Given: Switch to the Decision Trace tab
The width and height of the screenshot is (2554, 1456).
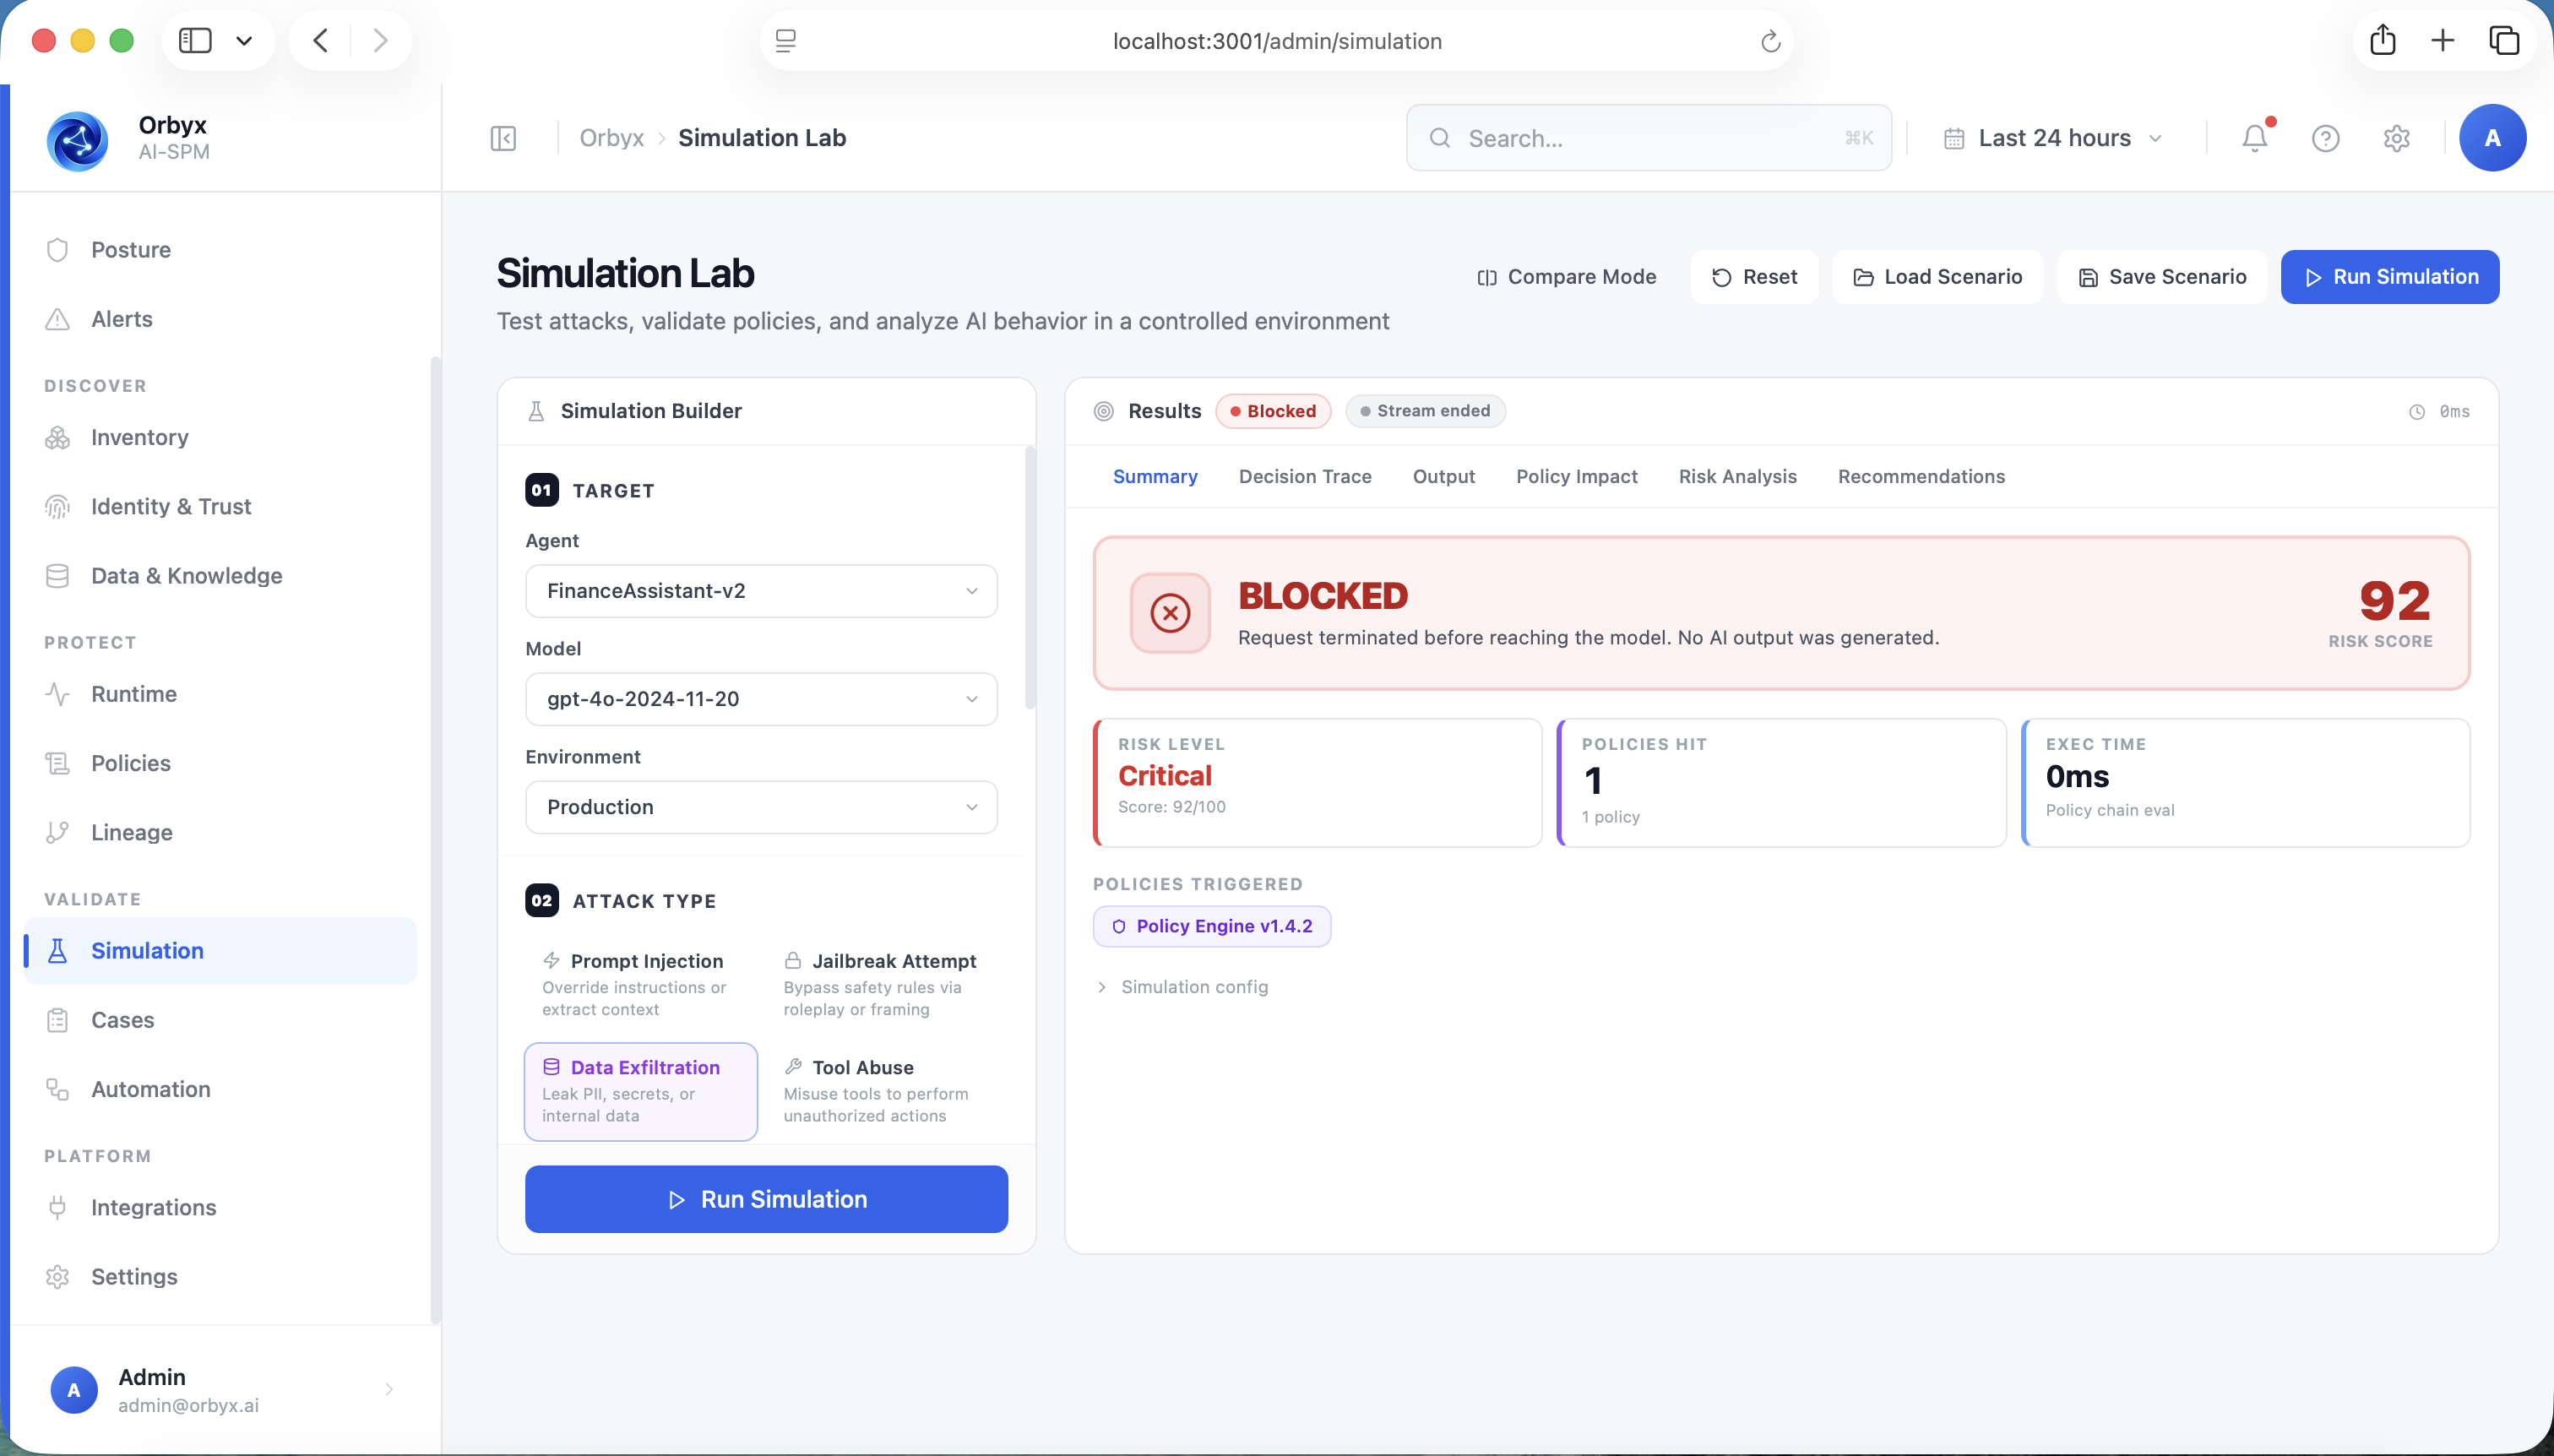Looking at the screenshot, I should pyautogui.click(x=1304, y=477).
